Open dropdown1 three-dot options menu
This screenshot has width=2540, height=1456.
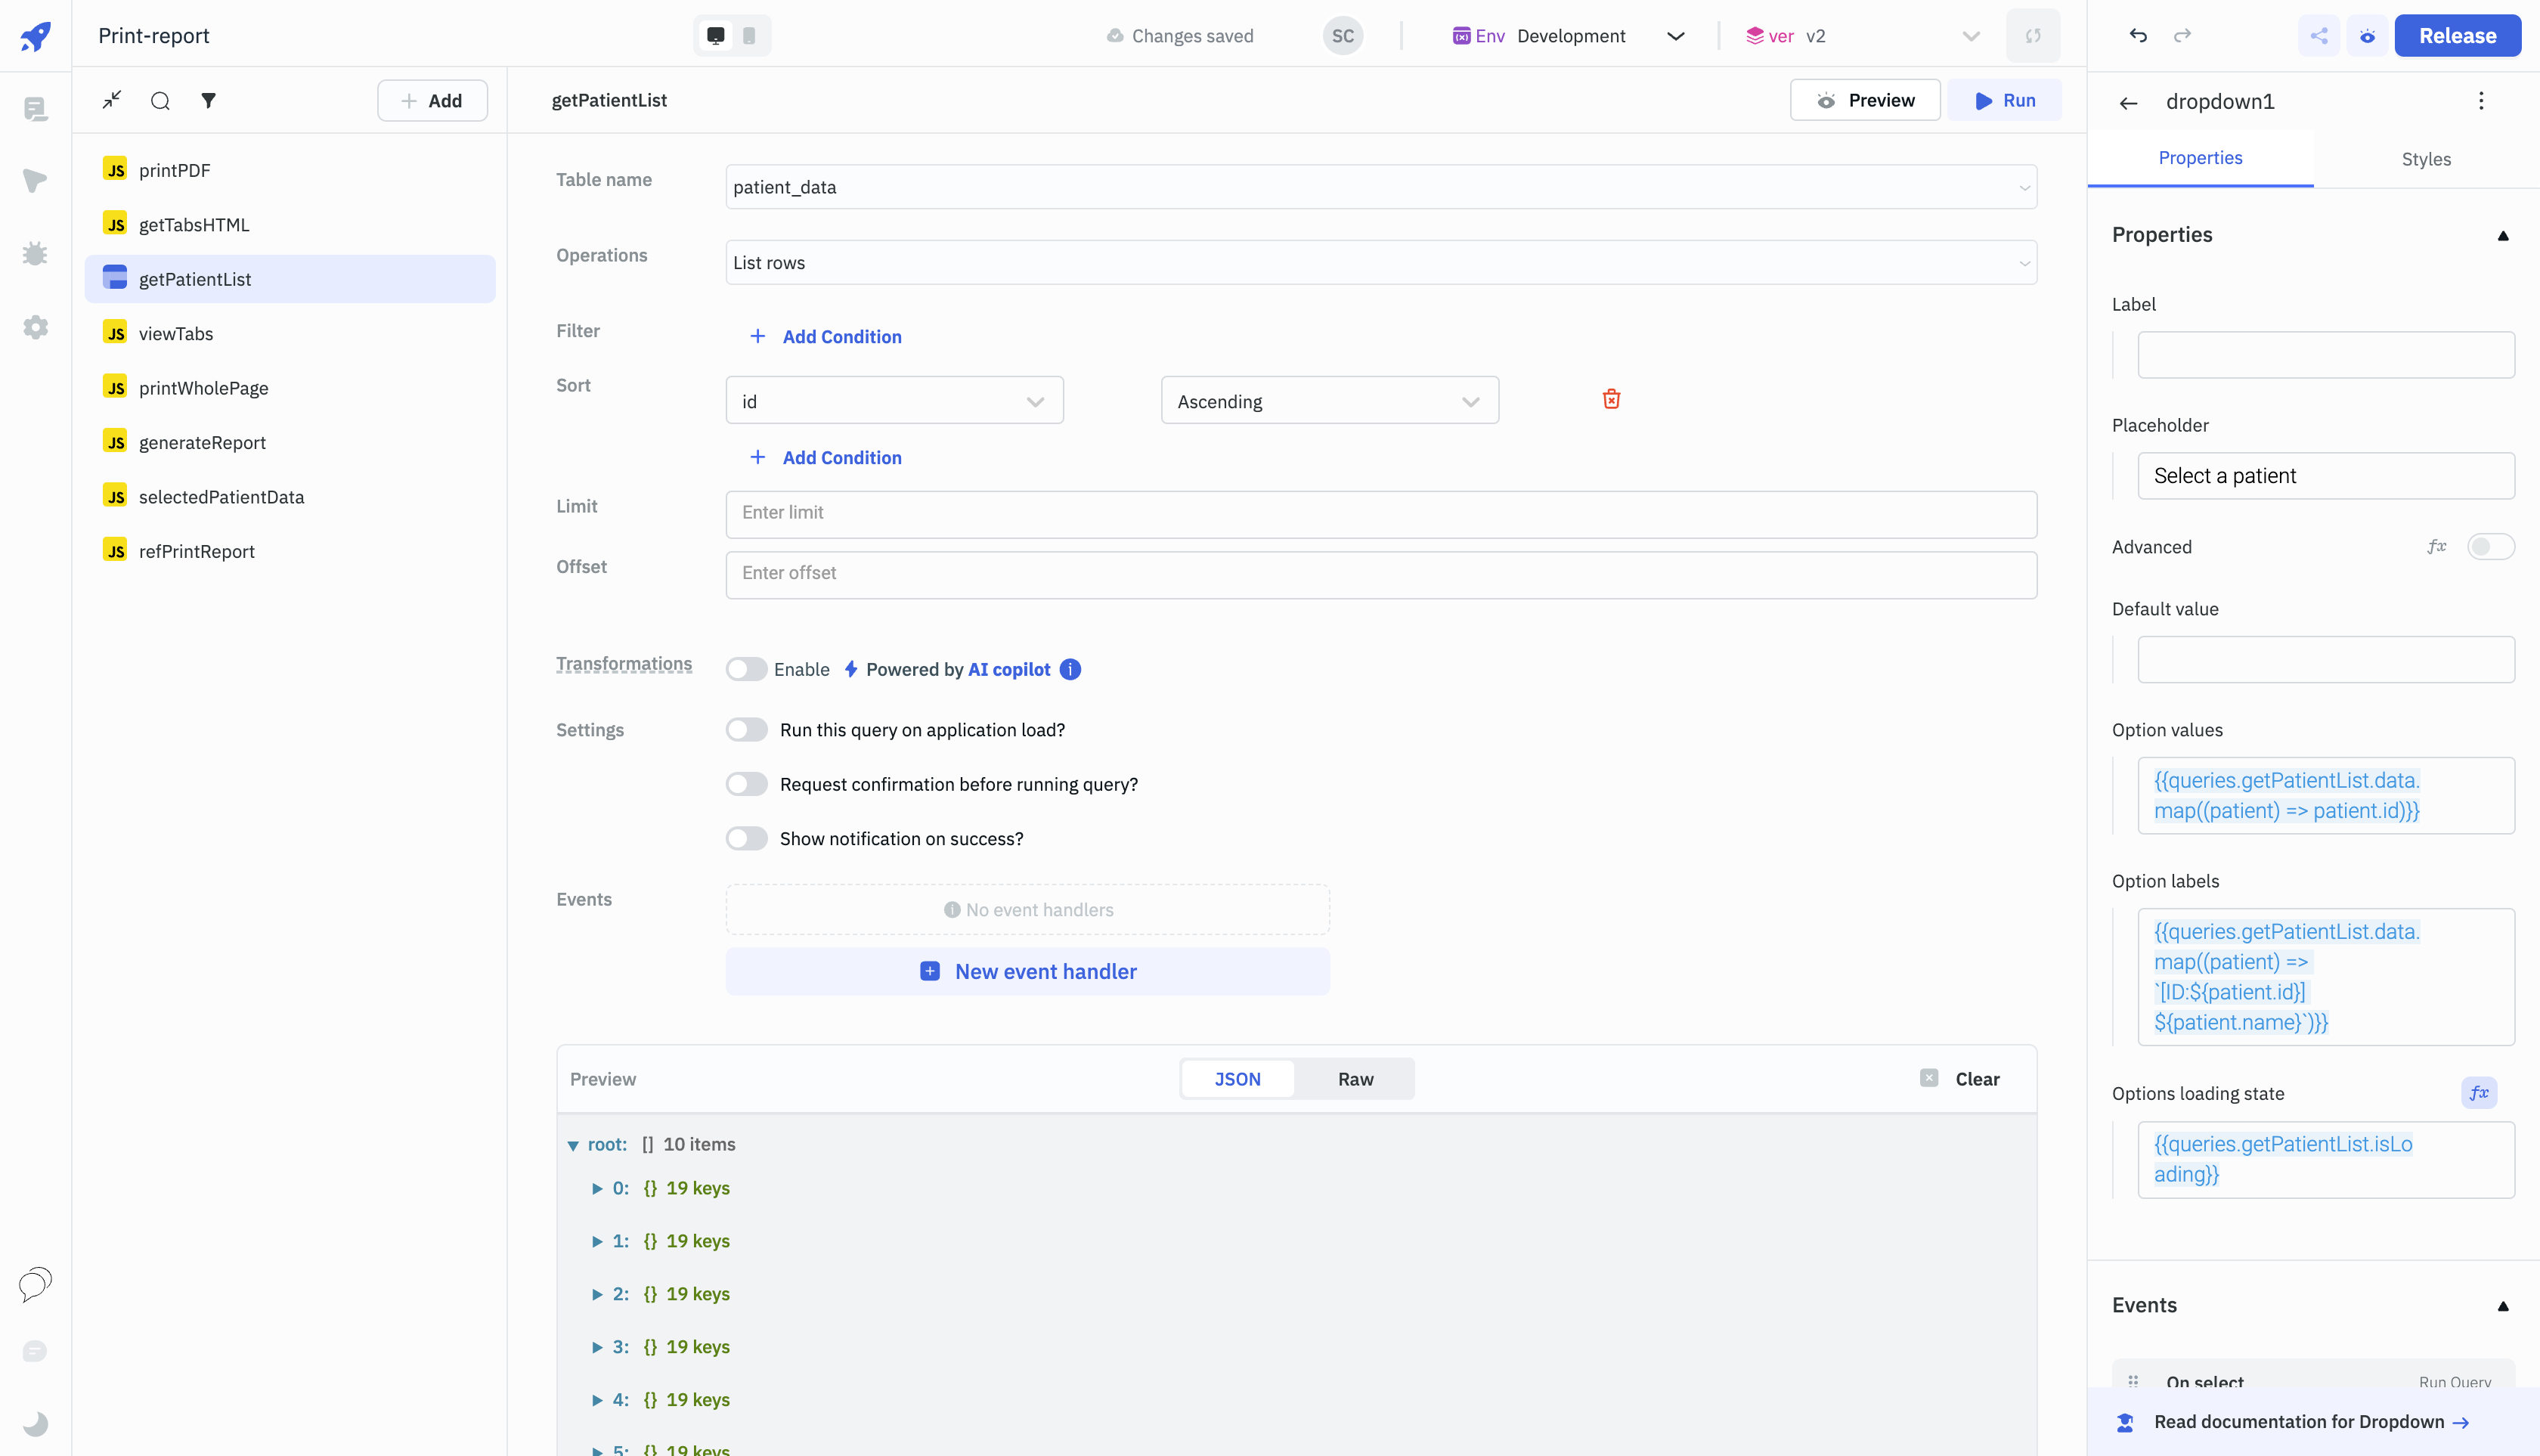[x=2480, y=101]
